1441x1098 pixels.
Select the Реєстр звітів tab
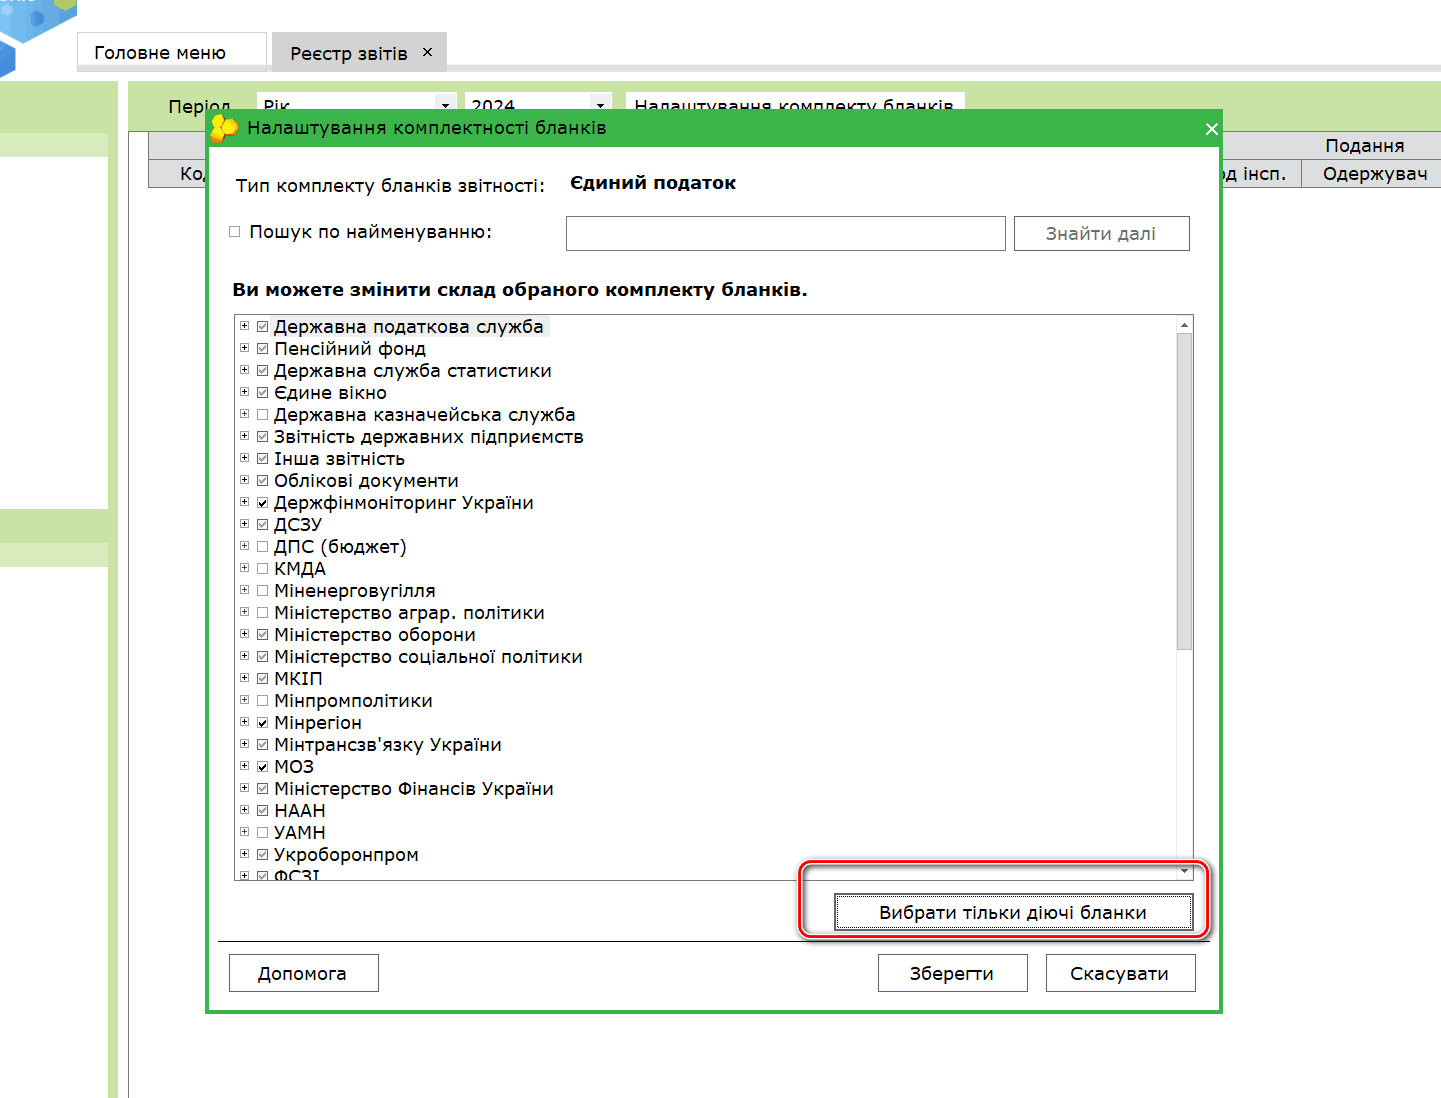point(348,53)
